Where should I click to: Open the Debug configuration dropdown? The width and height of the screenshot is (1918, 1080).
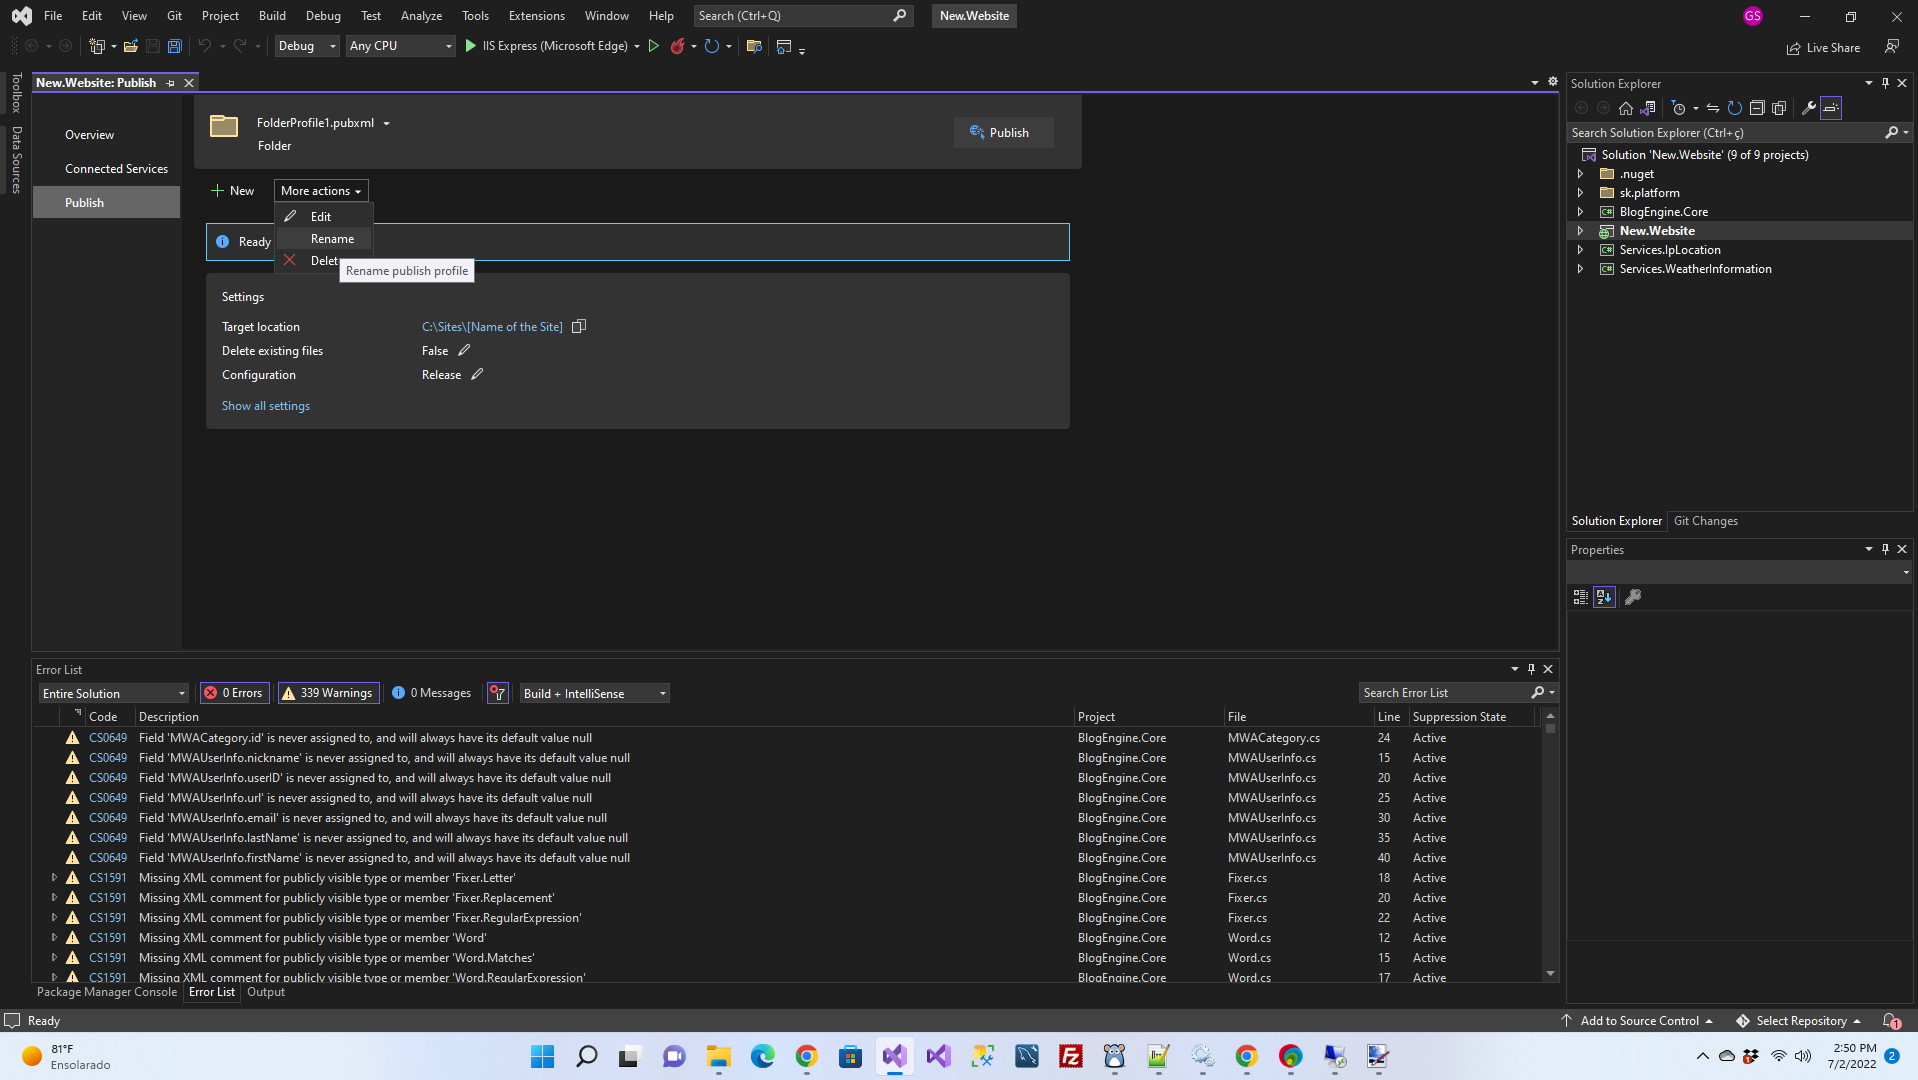[306, 46]
